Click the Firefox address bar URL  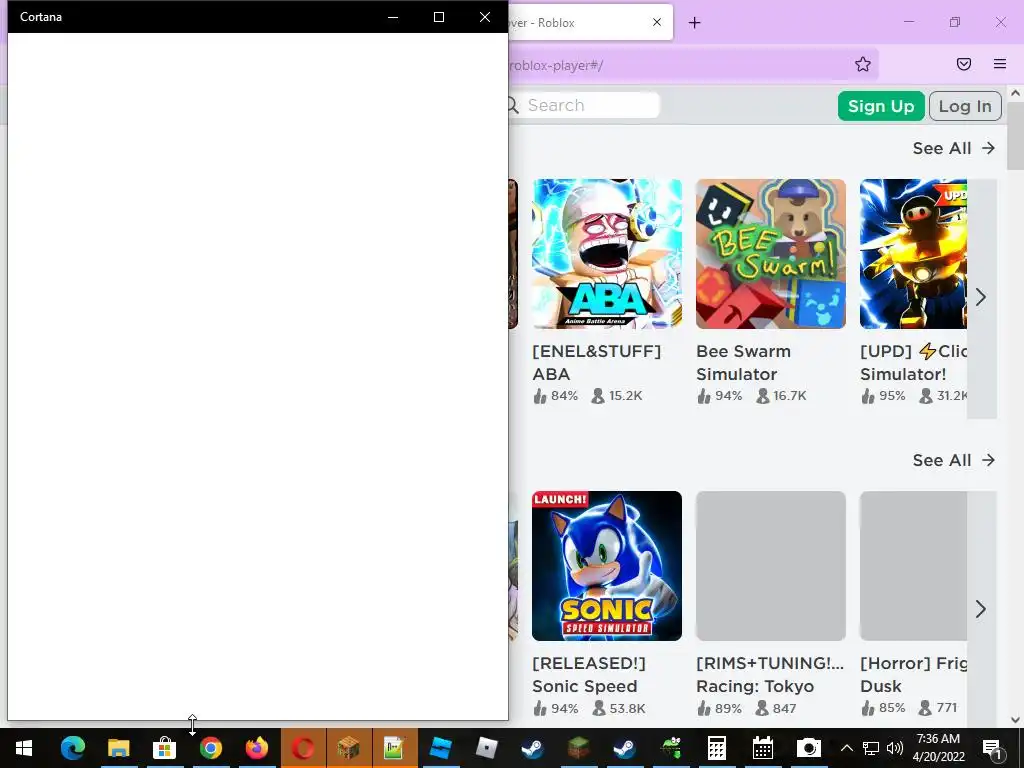coord(555,65)
